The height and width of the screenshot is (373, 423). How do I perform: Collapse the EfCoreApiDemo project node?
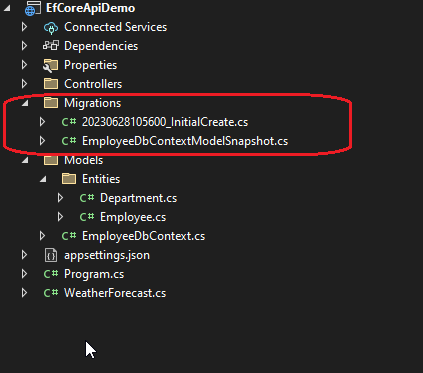point(7,8)
